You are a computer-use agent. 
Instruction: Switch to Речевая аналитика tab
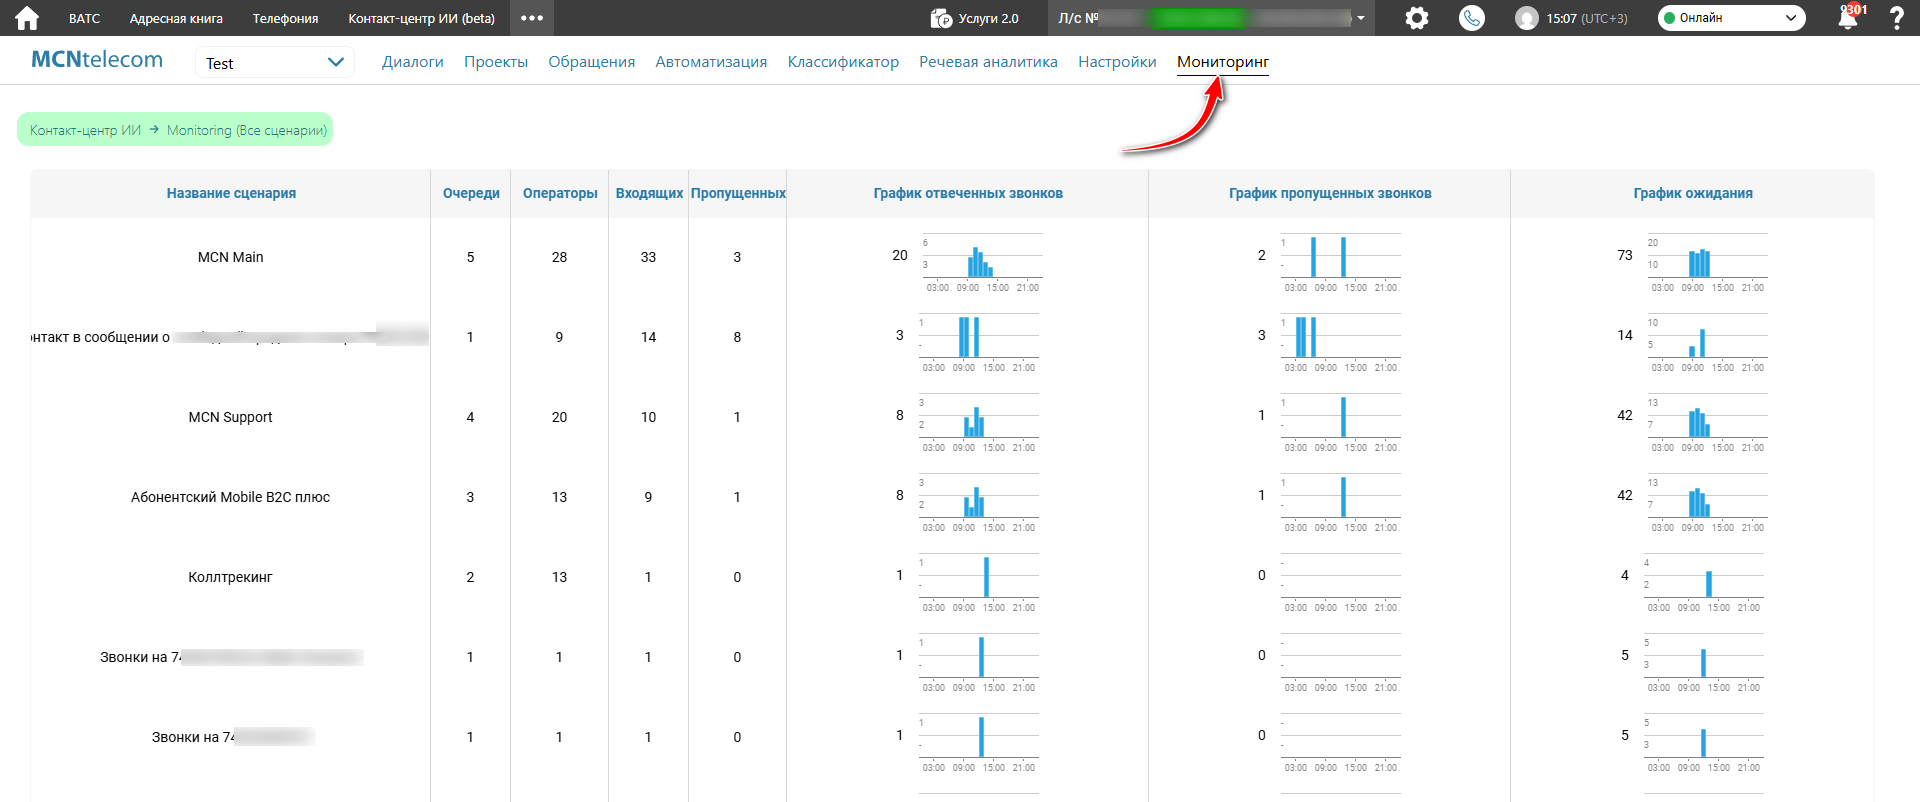click(x=988, y=62)
